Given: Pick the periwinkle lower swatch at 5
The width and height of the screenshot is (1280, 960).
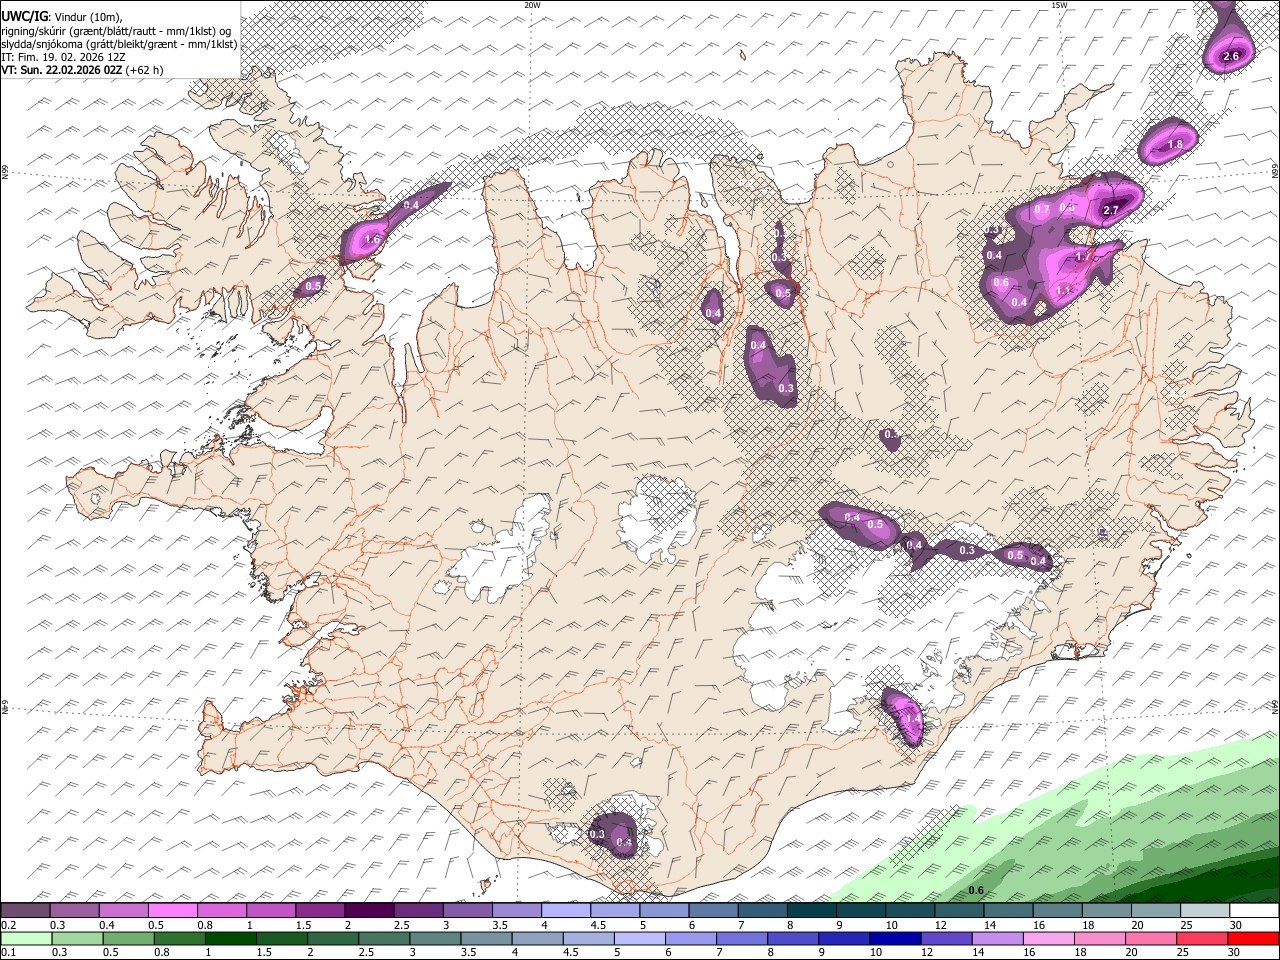Looking at the screenshot, I should tap(638, 939).
